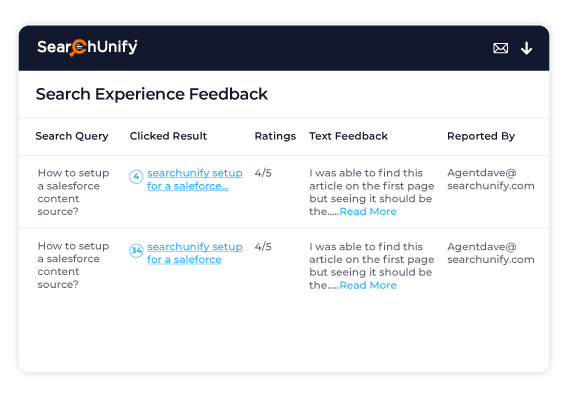Click the Text Feedback column header
The width and height of the screenshot is (570, 395).
[348, 136]
